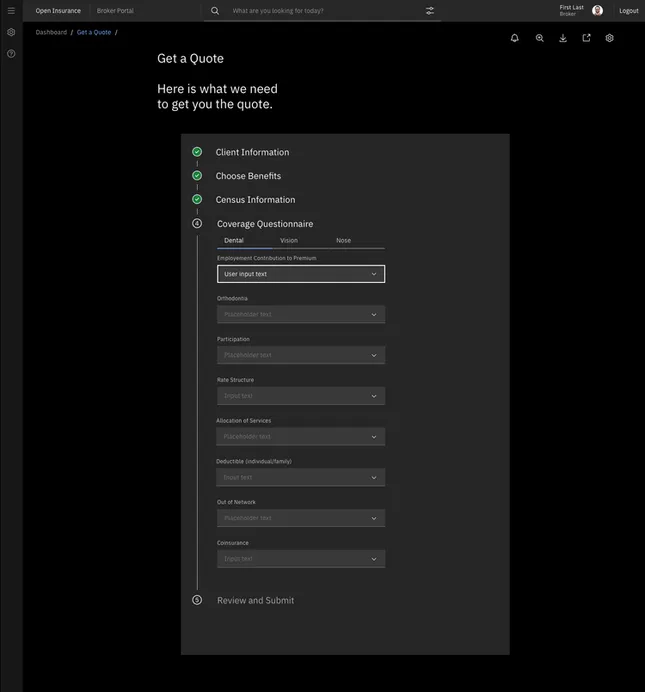Open the Participation dropdown
The width and height of the screenshot is (645, 692).
click(301, 355)
